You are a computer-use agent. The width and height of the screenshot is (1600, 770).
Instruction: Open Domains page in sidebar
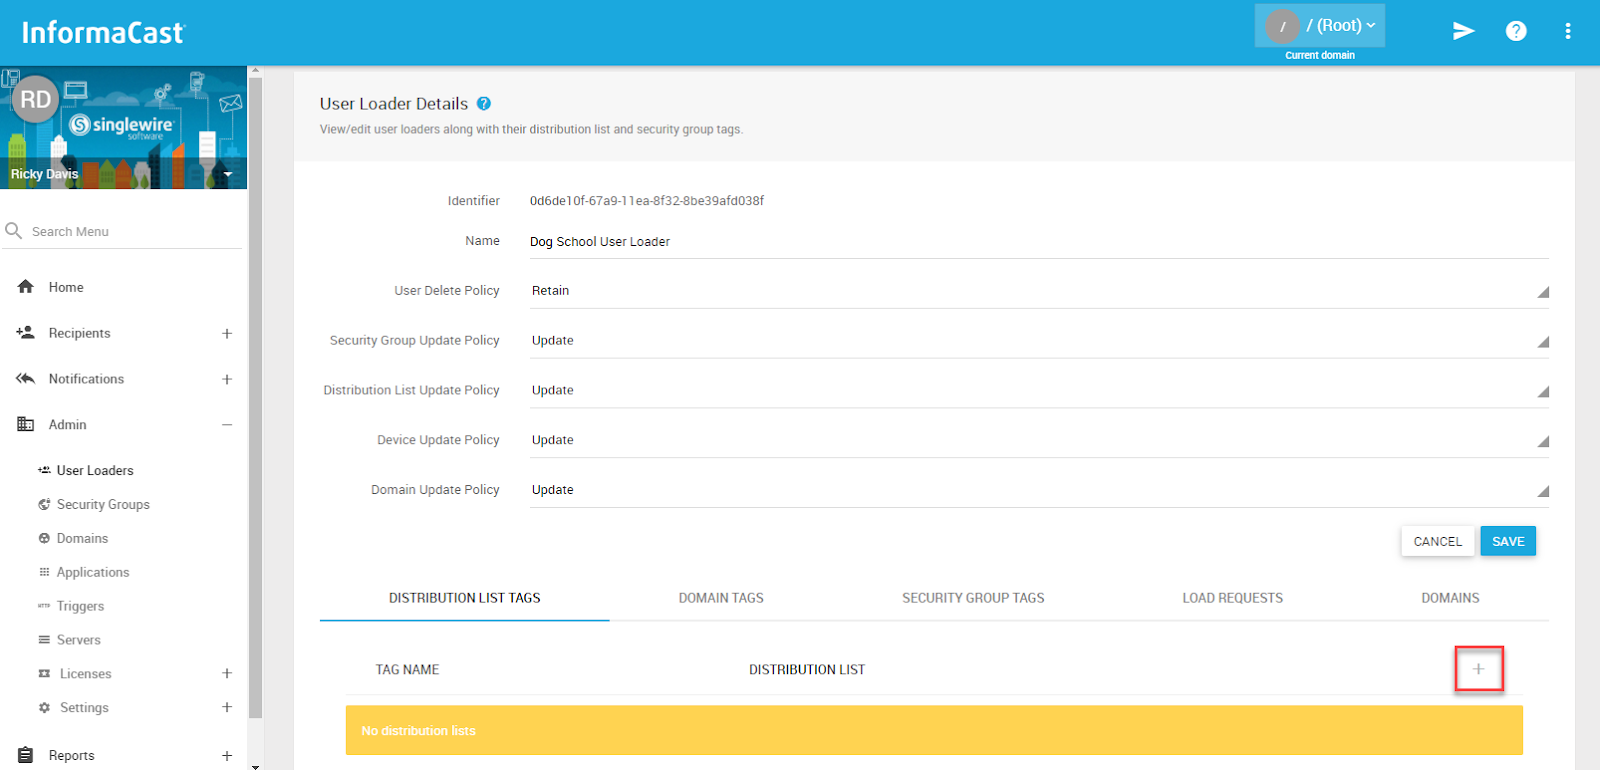82,538
